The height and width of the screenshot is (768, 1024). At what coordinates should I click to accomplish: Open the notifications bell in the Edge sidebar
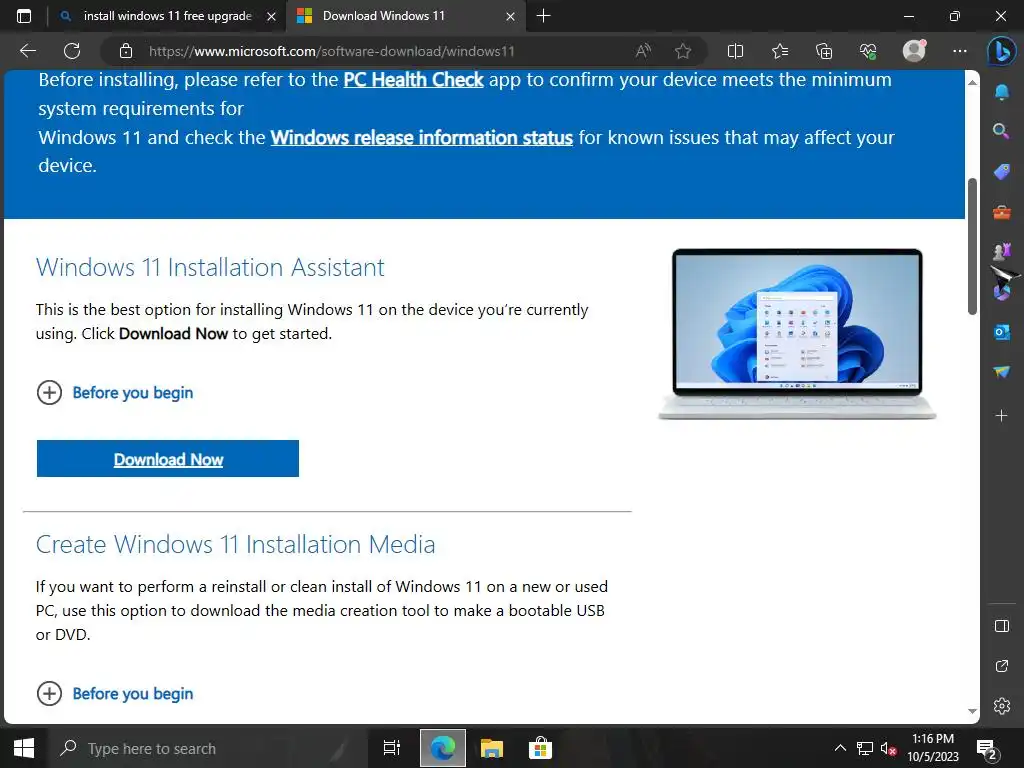click(x=1001, y=92)
